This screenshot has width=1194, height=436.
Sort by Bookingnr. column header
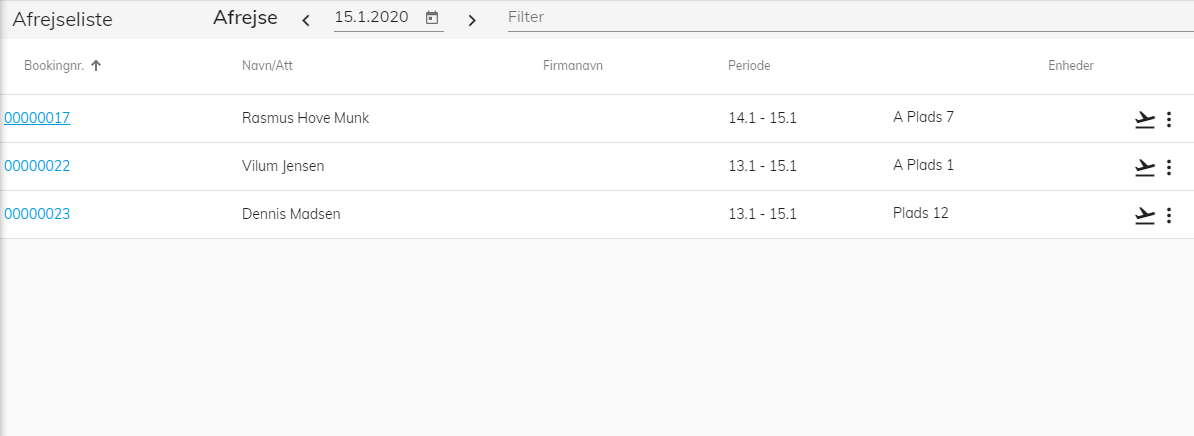[x=54, y=65]
